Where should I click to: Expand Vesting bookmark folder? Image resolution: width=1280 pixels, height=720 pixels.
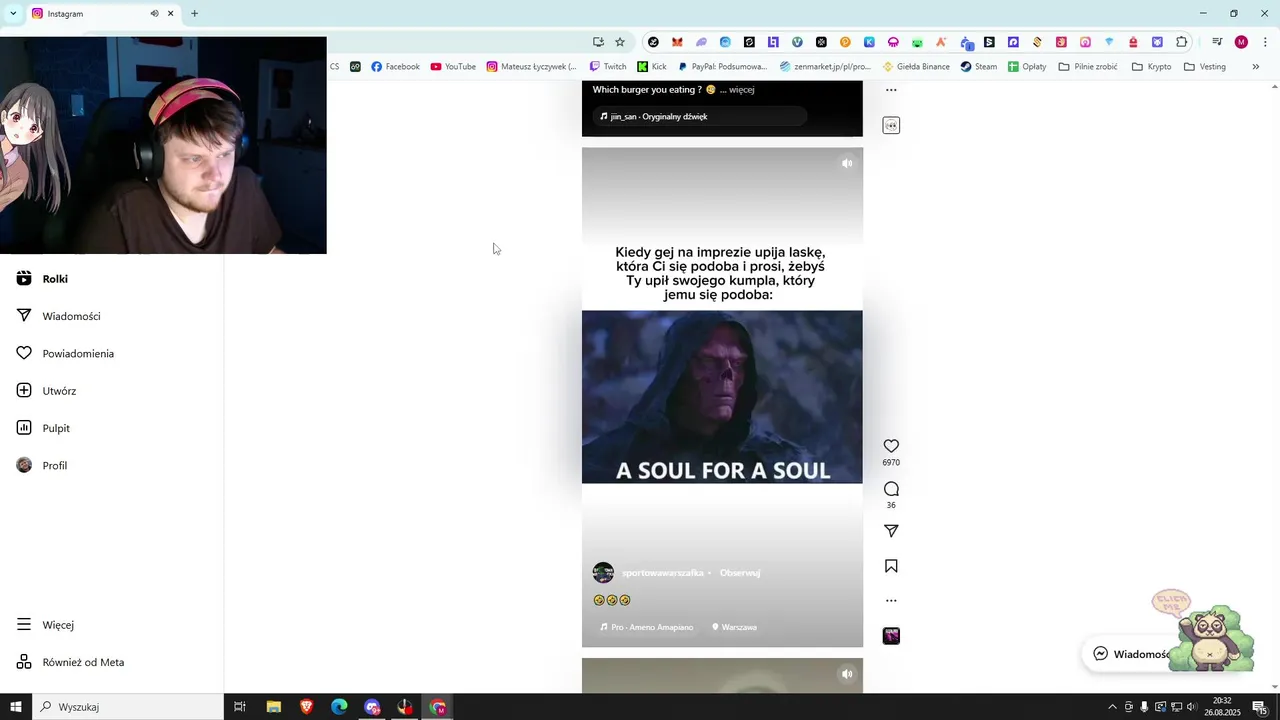tap(1204, 67)
